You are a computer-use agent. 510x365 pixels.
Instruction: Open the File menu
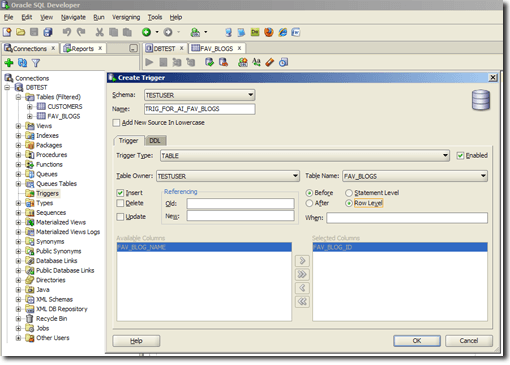point(8,17)
